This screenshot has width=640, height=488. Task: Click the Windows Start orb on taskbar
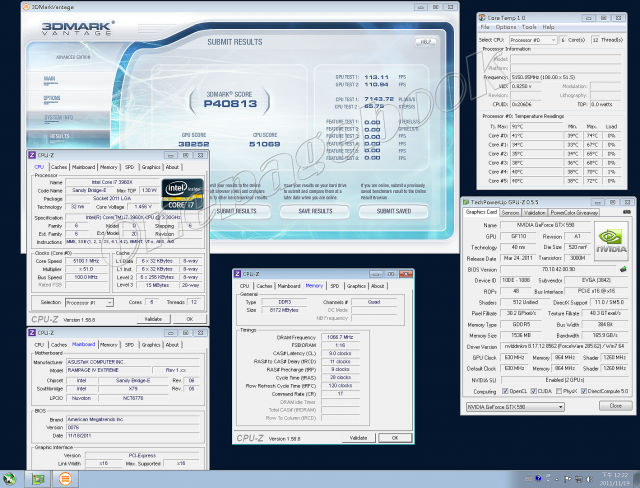9,479
